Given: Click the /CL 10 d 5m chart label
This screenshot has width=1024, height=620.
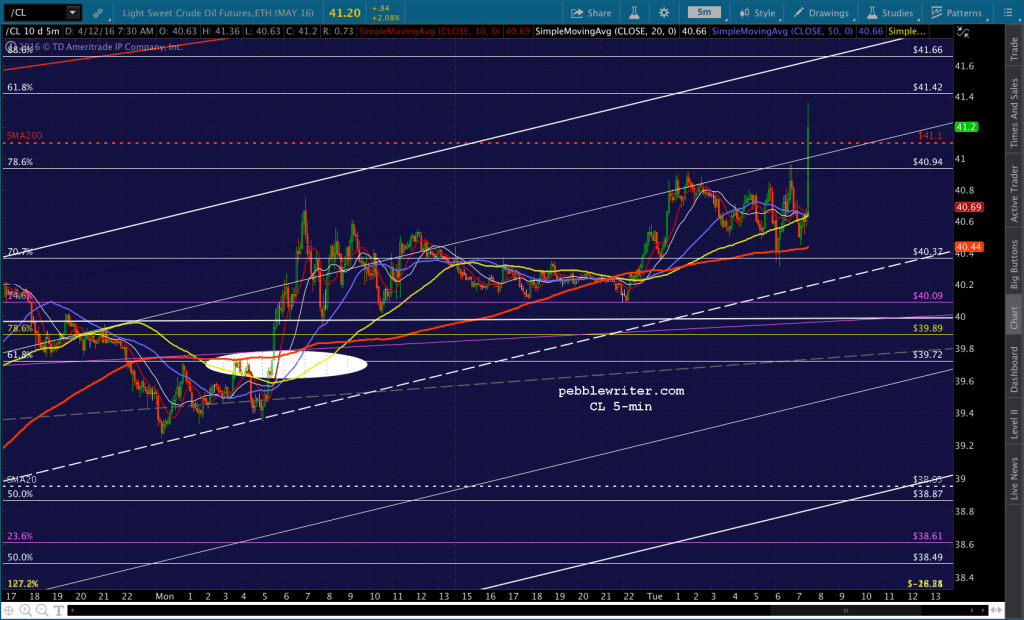Looking at the screenshot, I should click(x=33, y=31).
